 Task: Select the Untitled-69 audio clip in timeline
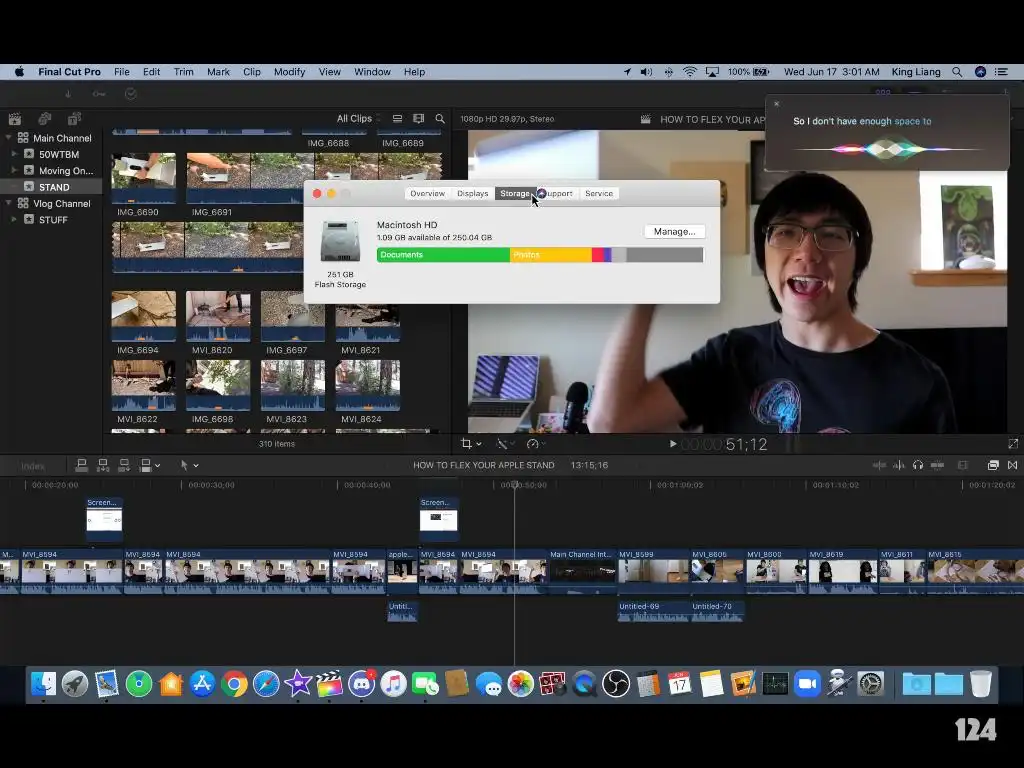(653, 611)
